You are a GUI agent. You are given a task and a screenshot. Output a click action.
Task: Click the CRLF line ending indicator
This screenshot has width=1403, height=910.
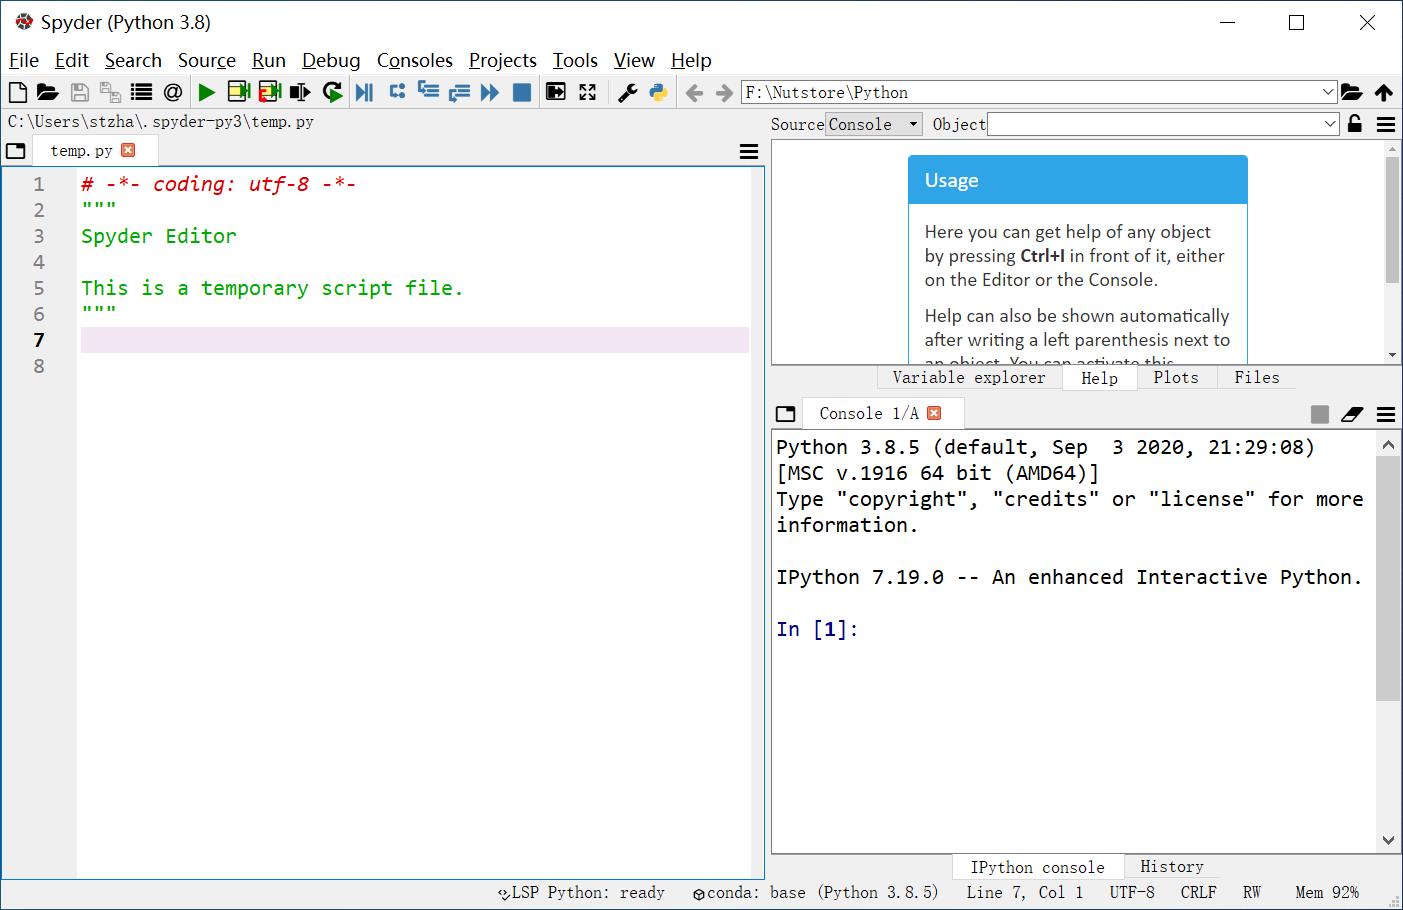tap(1199, 892)
